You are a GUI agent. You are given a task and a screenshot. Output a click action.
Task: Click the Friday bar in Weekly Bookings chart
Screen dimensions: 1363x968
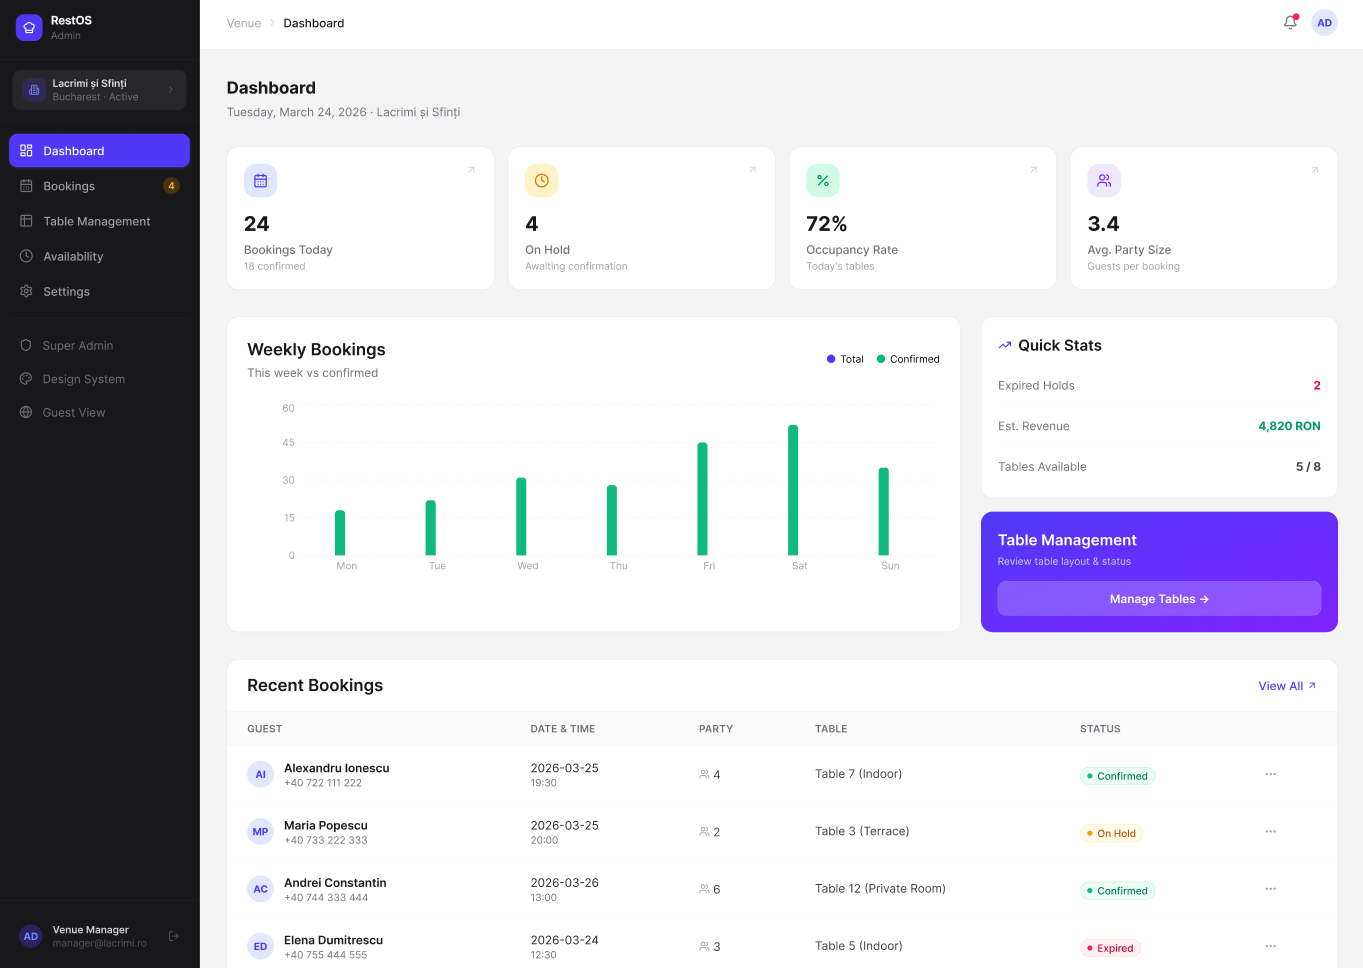tap(702, 499)
